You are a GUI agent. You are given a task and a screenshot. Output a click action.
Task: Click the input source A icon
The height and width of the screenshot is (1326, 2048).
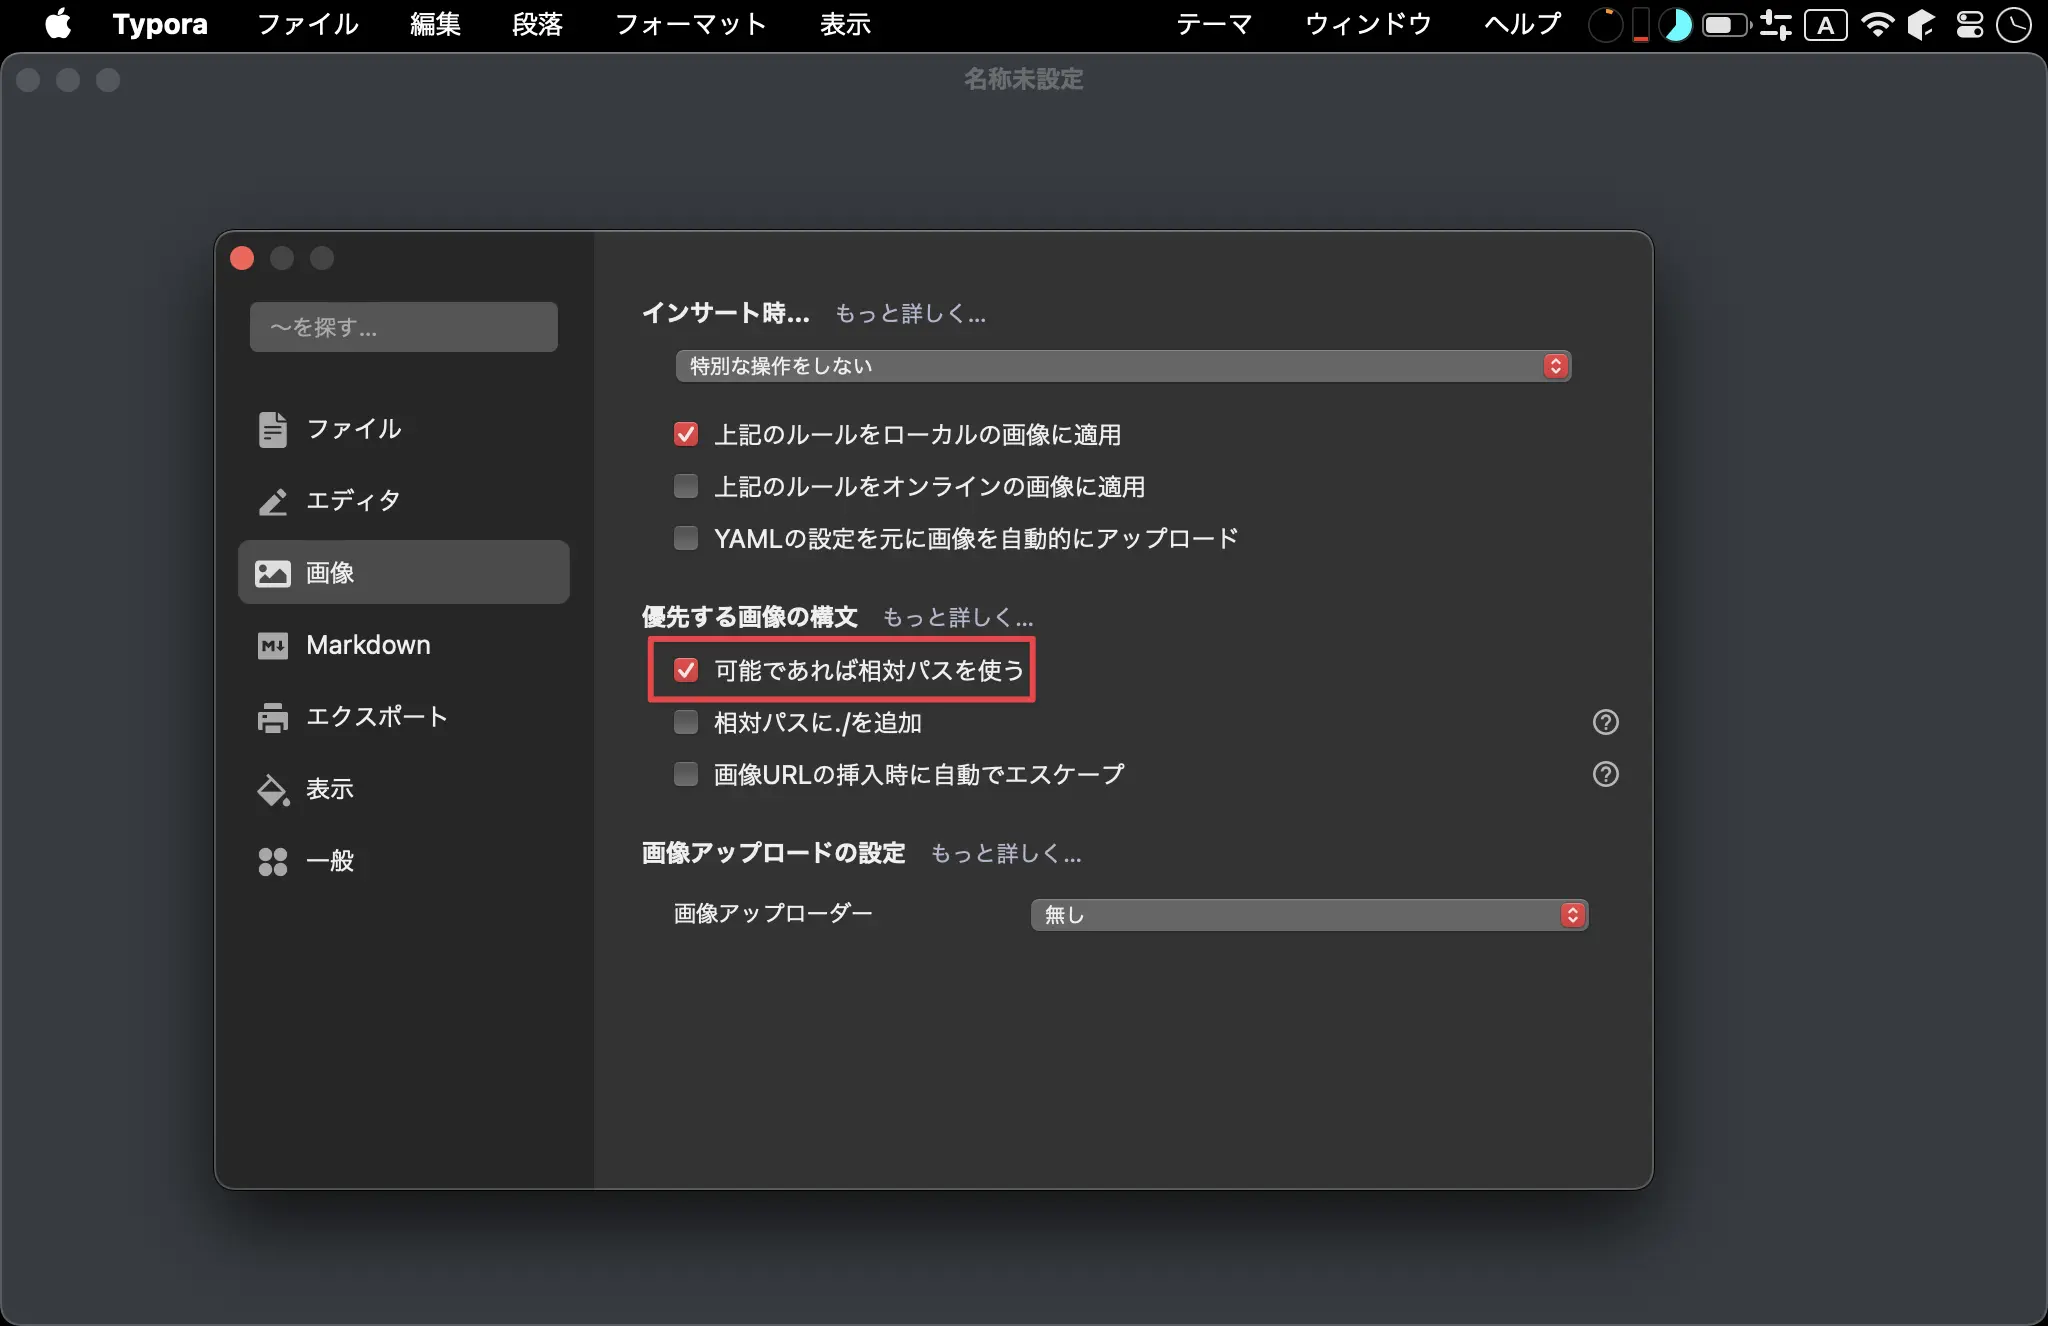[x=1825, y=24]
